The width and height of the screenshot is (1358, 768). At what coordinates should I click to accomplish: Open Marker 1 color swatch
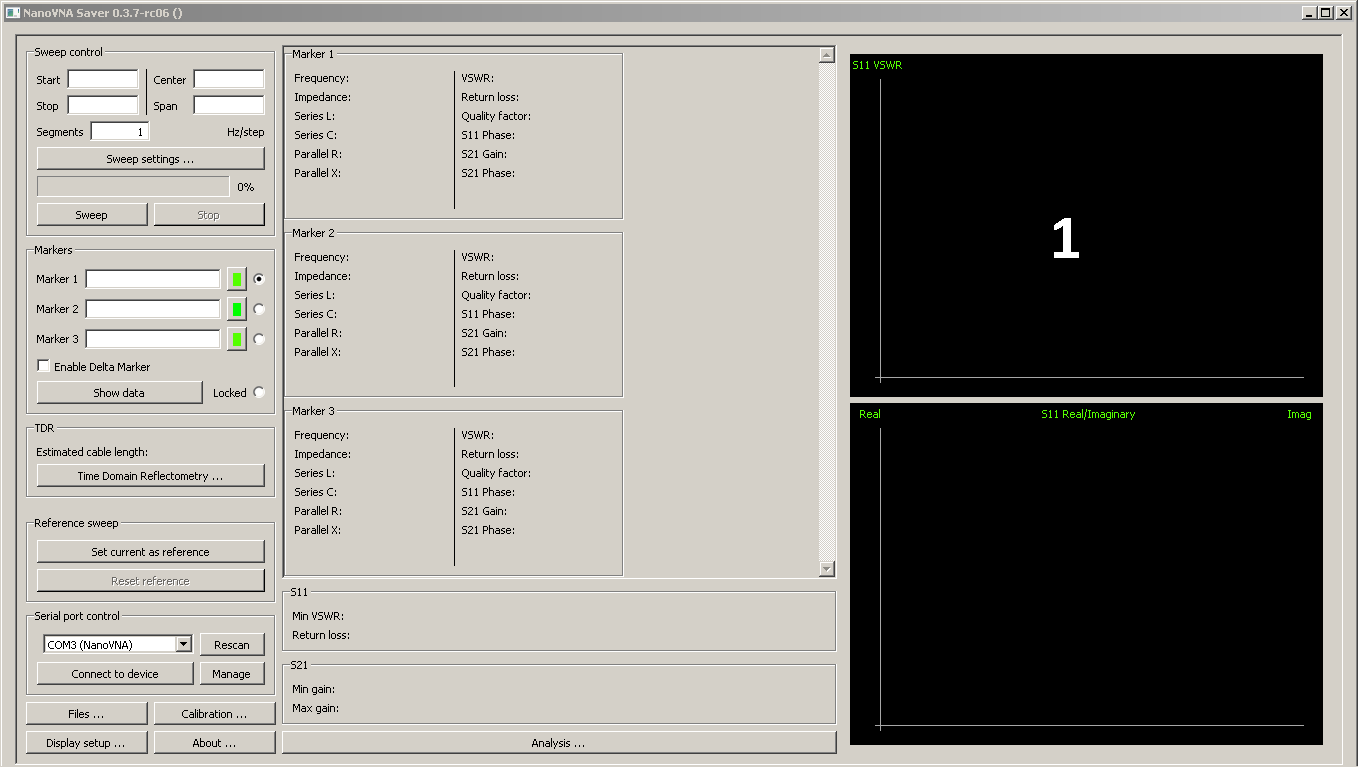[x=237, y=278]
